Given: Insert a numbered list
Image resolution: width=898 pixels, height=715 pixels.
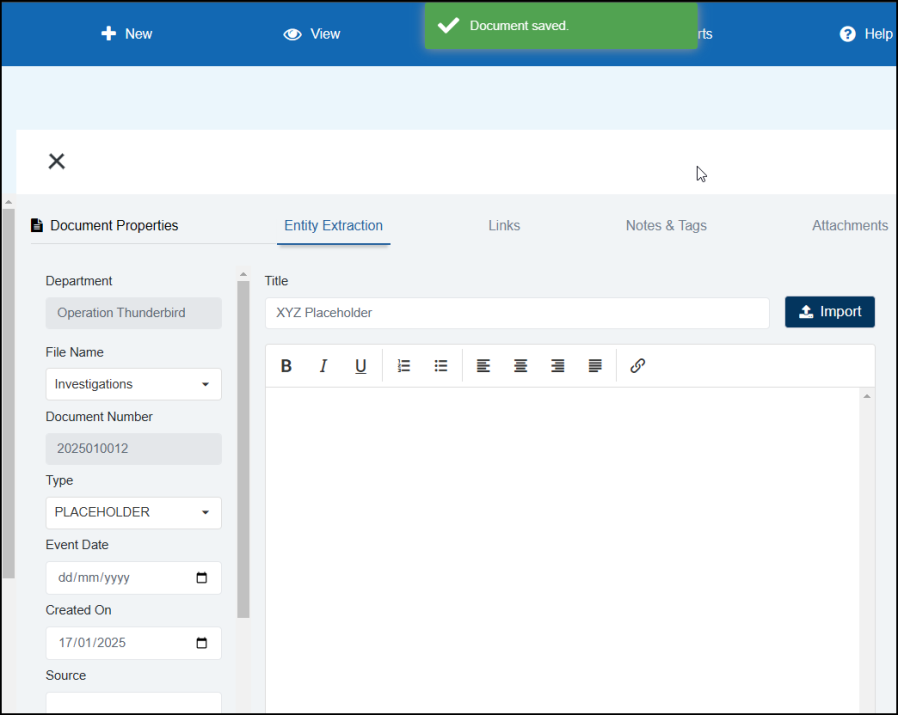Looking at the screenshot, I should coord(404,366).
